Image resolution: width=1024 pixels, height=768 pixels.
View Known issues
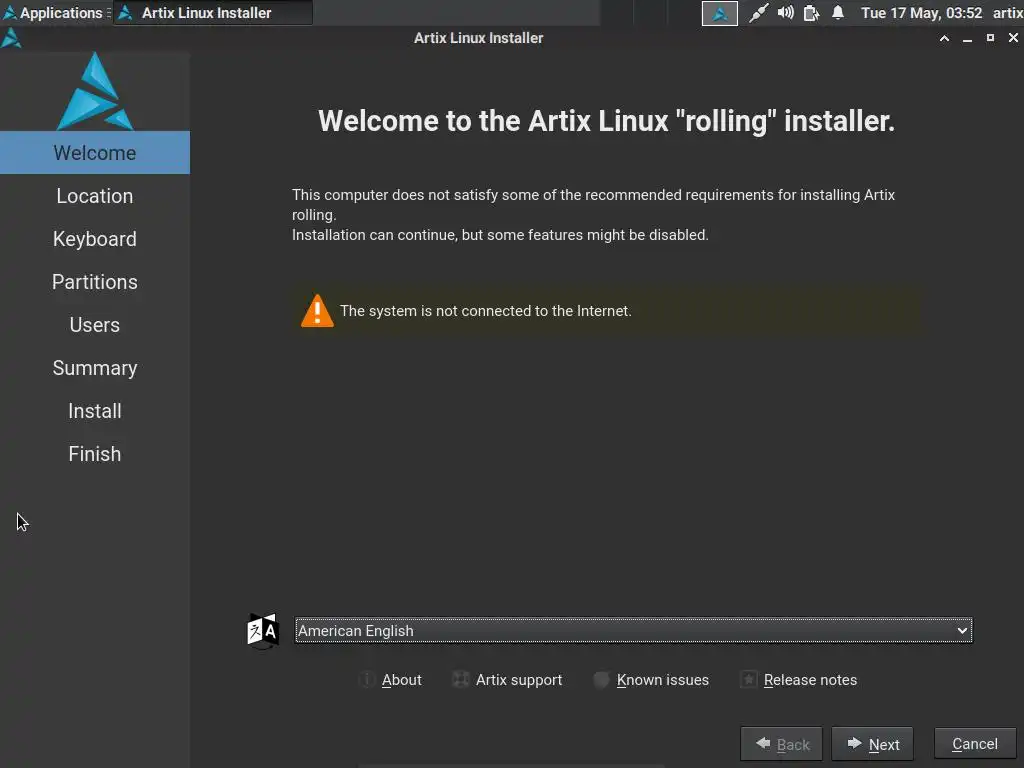click(x=651, y=680)
